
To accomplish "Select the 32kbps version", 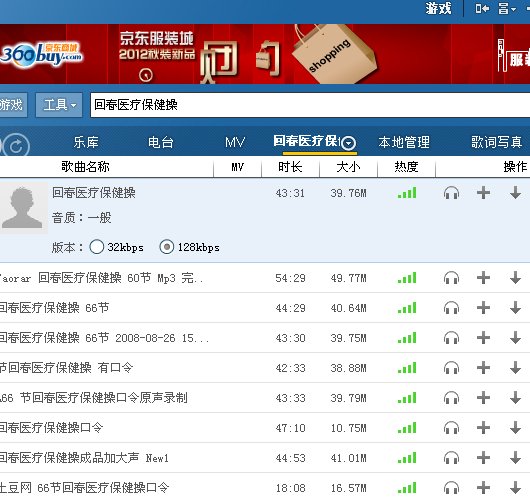I will [x=96, y=247].
